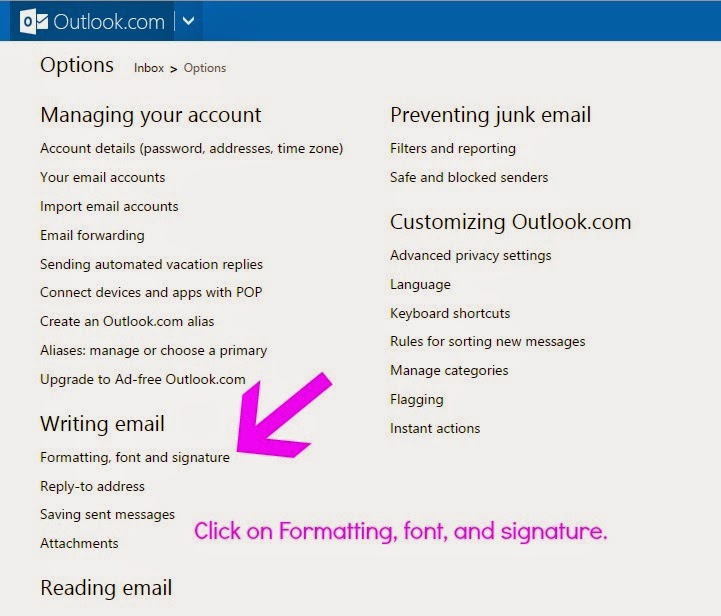Image resolution: width=721 pixels, height=616 pixels.
Task: Open Email forwarding settings
Action: (x=92, y=235)
